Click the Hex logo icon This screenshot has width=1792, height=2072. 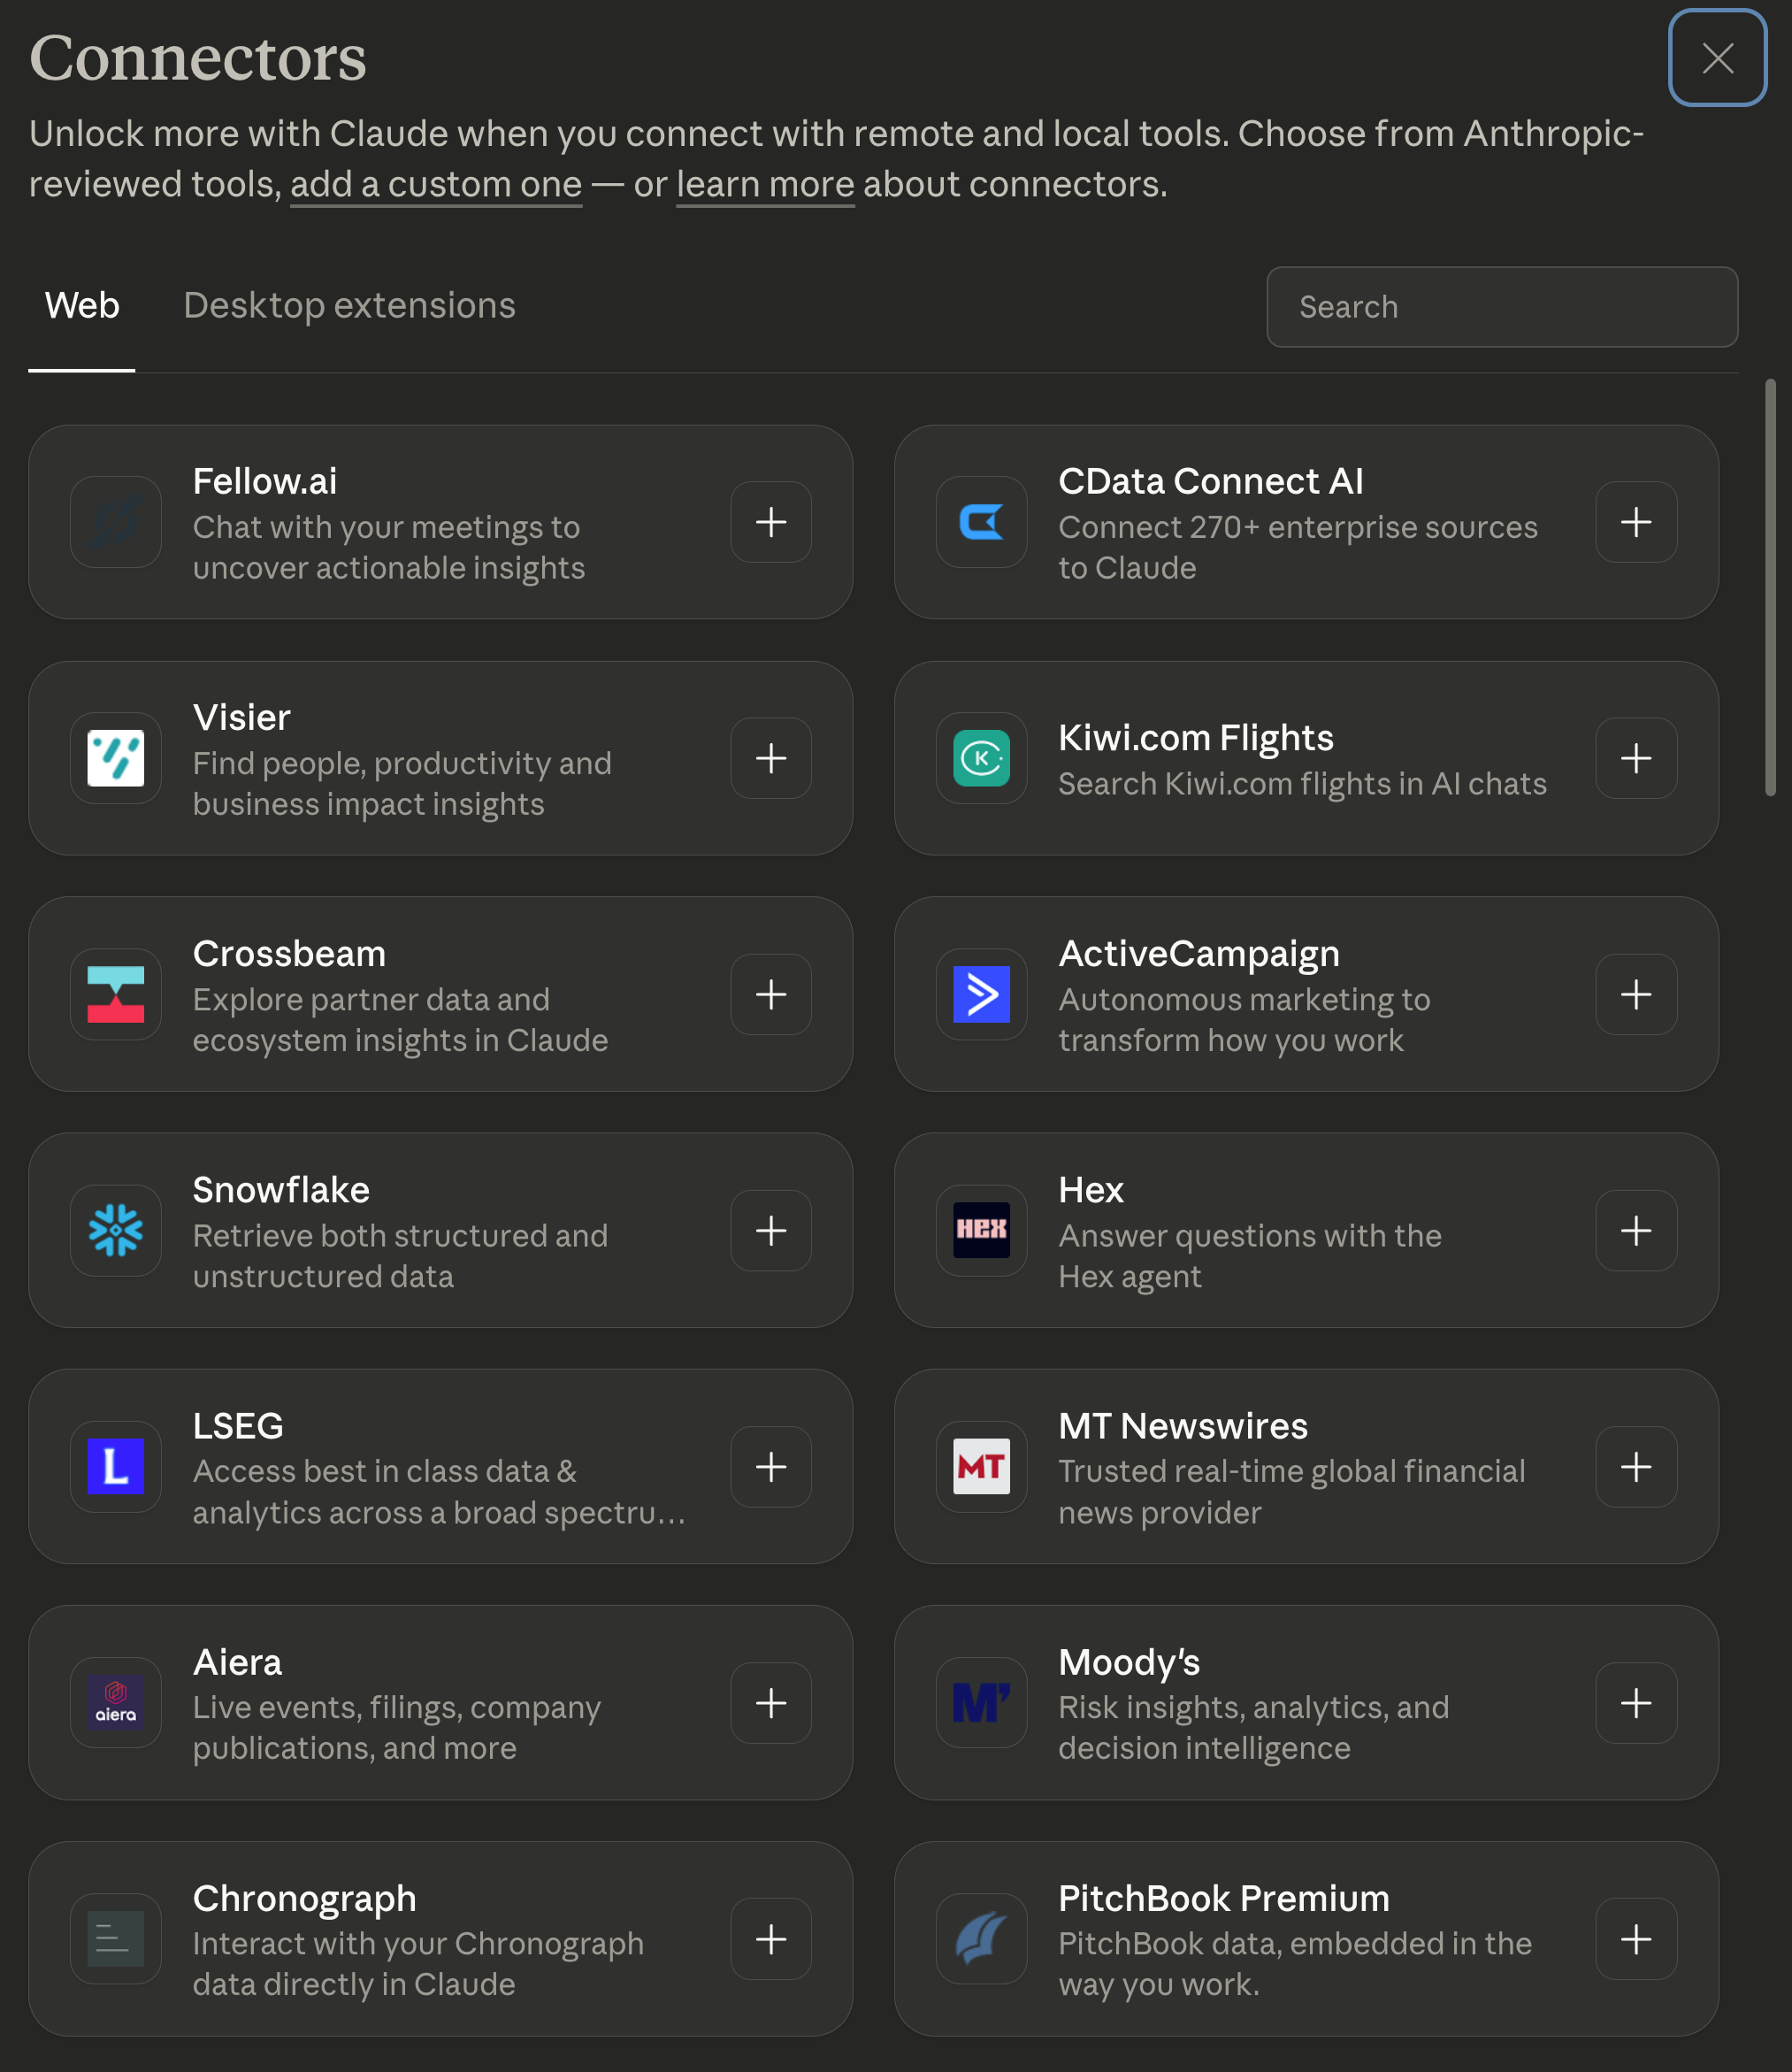click(x=981, y=1230)
